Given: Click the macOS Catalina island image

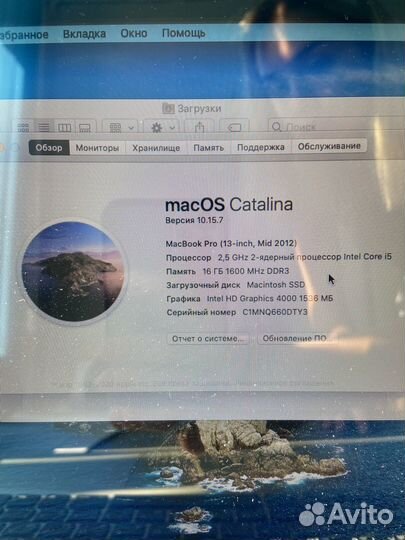Looking at the screenshot, I should [x=73, y=271].
